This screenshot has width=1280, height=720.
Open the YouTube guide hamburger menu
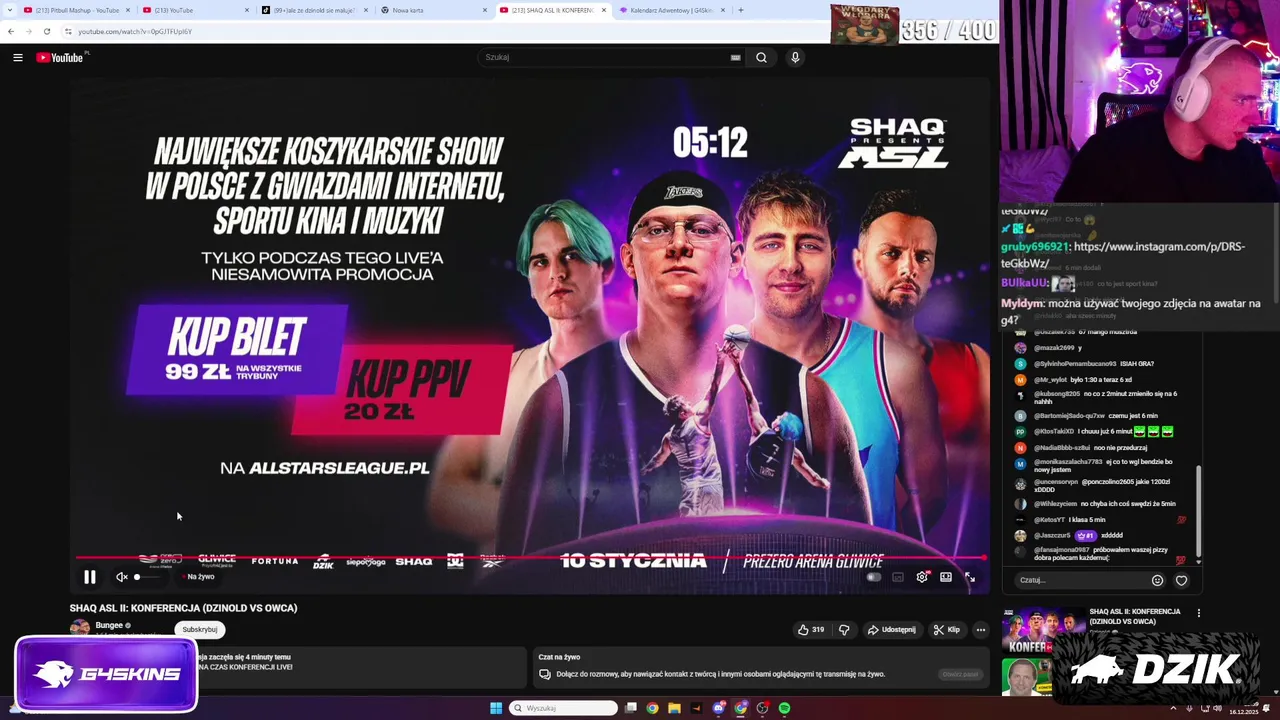(x=18, y=58)
